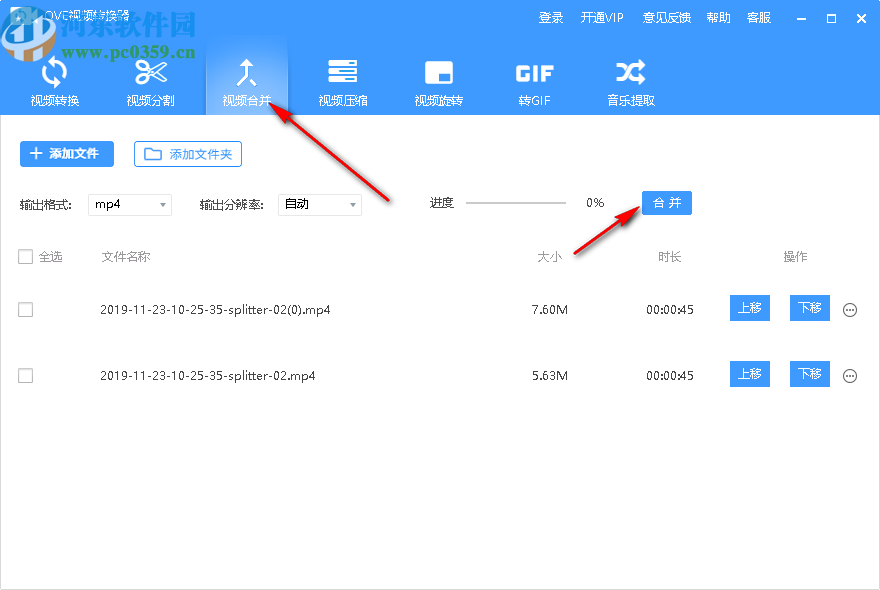Select the 视频旋转 rotation tool
The height and width of the screenshot is (590, 880).
(x=438, y=82)
